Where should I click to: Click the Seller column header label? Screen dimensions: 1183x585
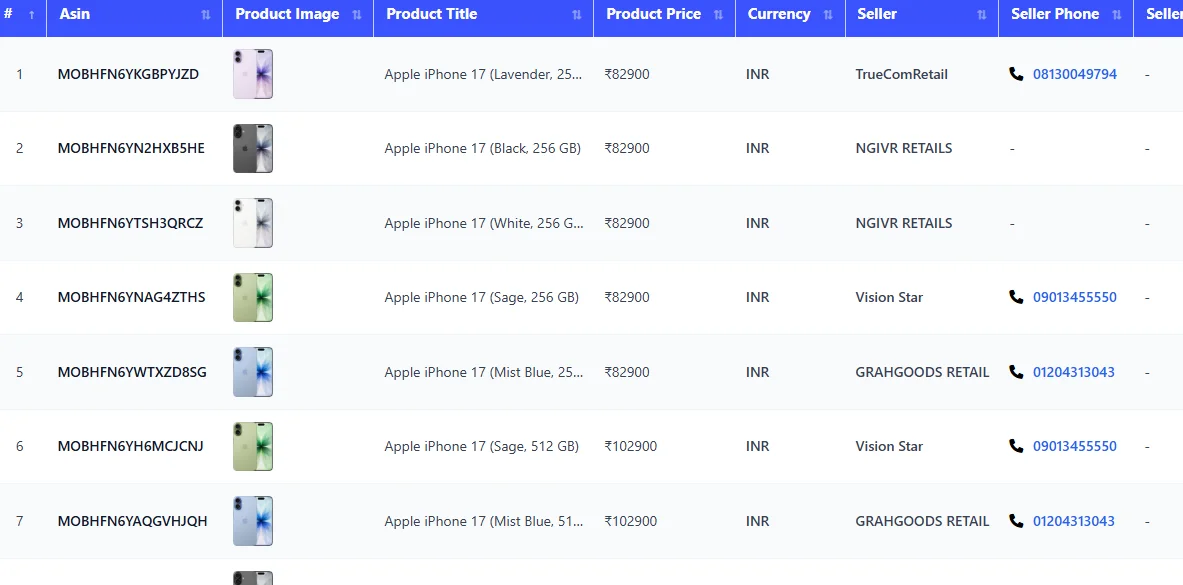click(877, 14)
